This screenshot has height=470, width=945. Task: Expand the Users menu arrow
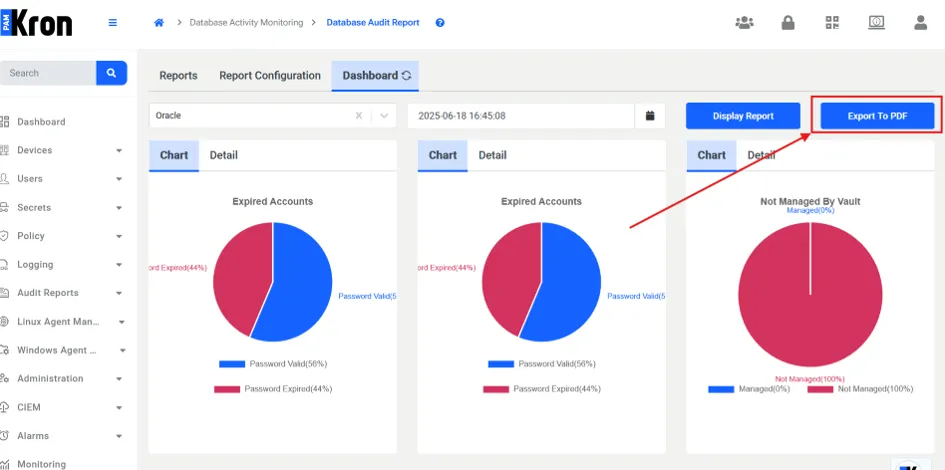coord(119,179)
